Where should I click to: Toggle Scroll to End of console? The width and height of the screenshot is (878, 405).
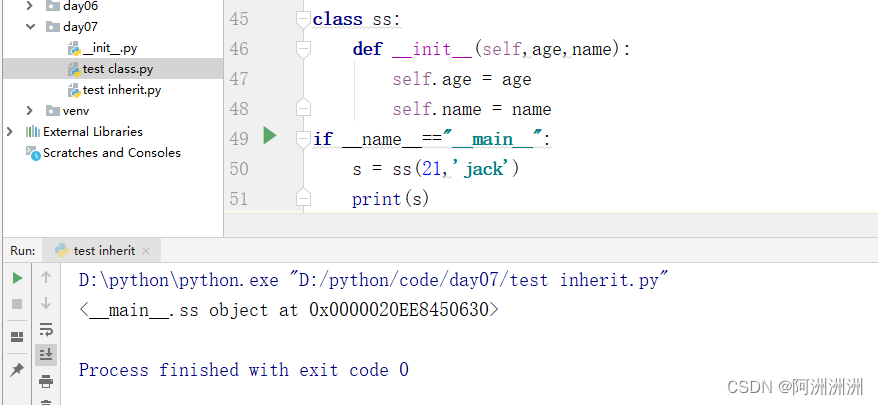(x=46, y=354)
